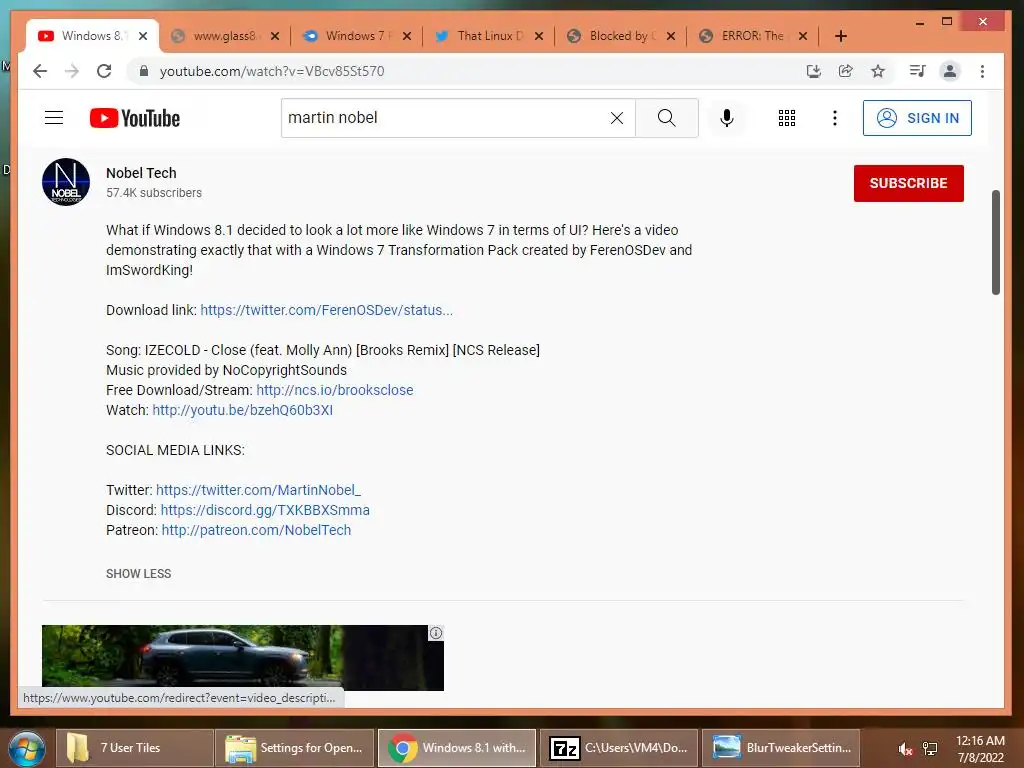Switch to Settings for Open... taskbar window
The width and height of the screenshot is (1024, 768).
pyautogui.click(x=295, y=748)
